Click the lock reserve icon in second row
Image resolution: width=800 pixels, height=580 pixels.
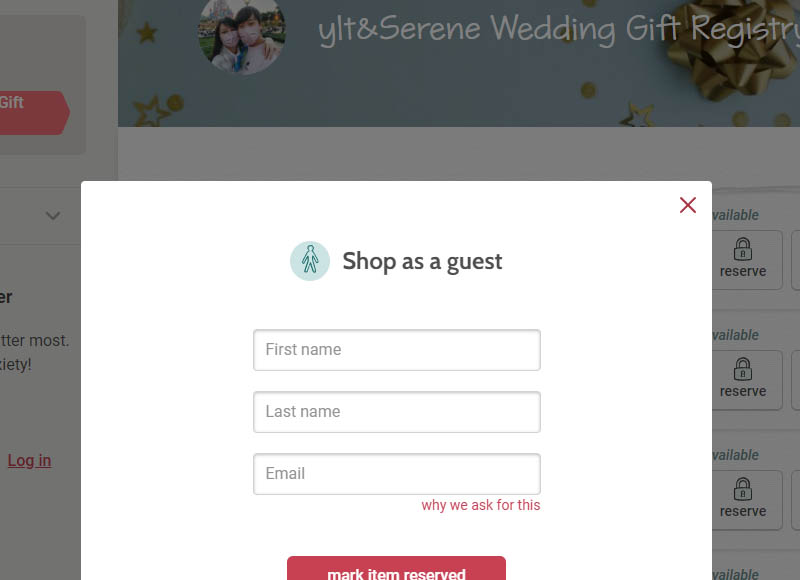tap(743, 379)
